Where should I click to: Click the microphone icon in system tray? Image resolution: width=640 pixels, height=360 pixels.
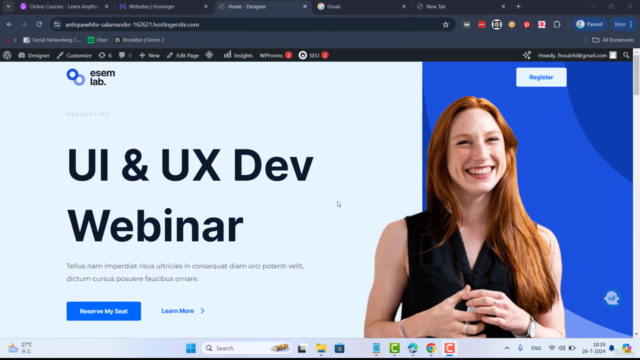pos(520,348)
